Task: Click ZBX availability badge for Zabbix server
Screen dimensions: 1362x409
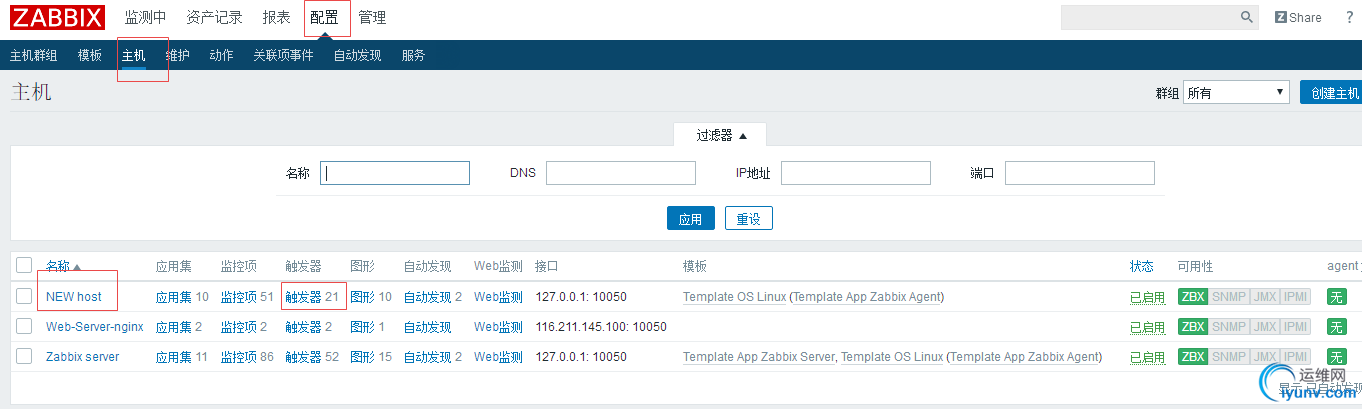Action: [x=1193, y=357]
